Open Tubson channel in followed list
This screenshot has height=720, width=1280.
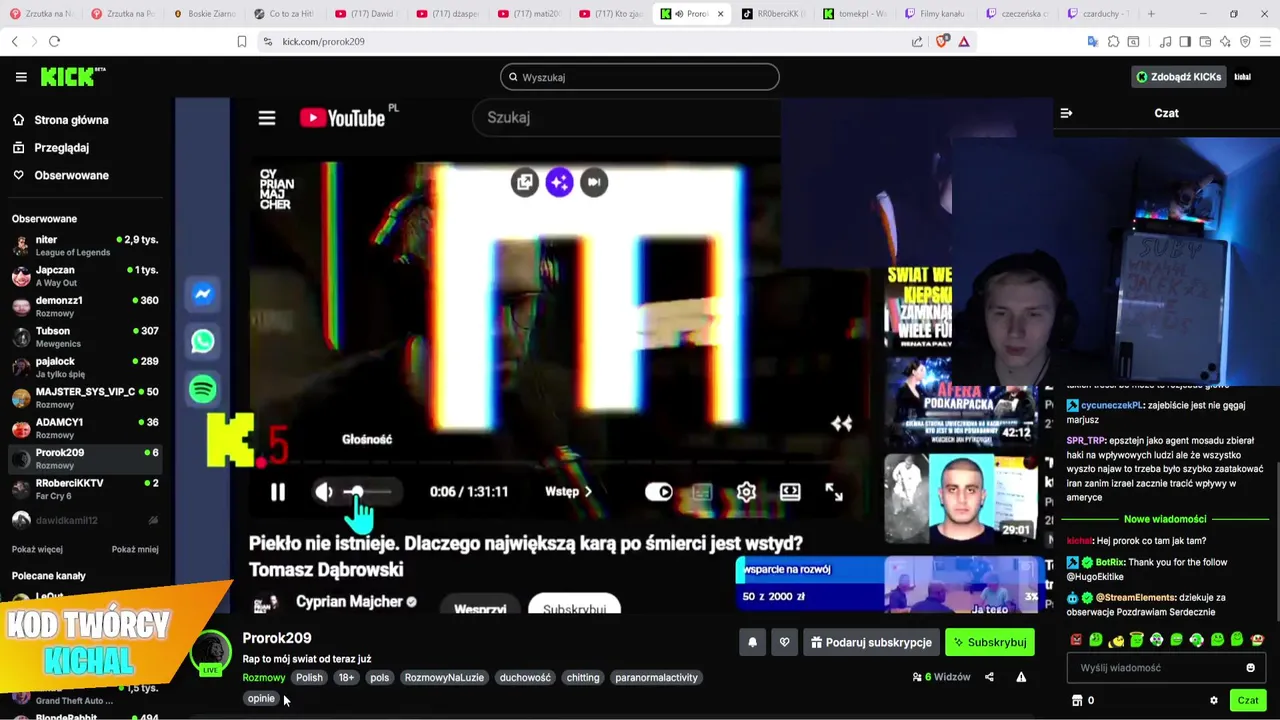[x=85, y=337]
